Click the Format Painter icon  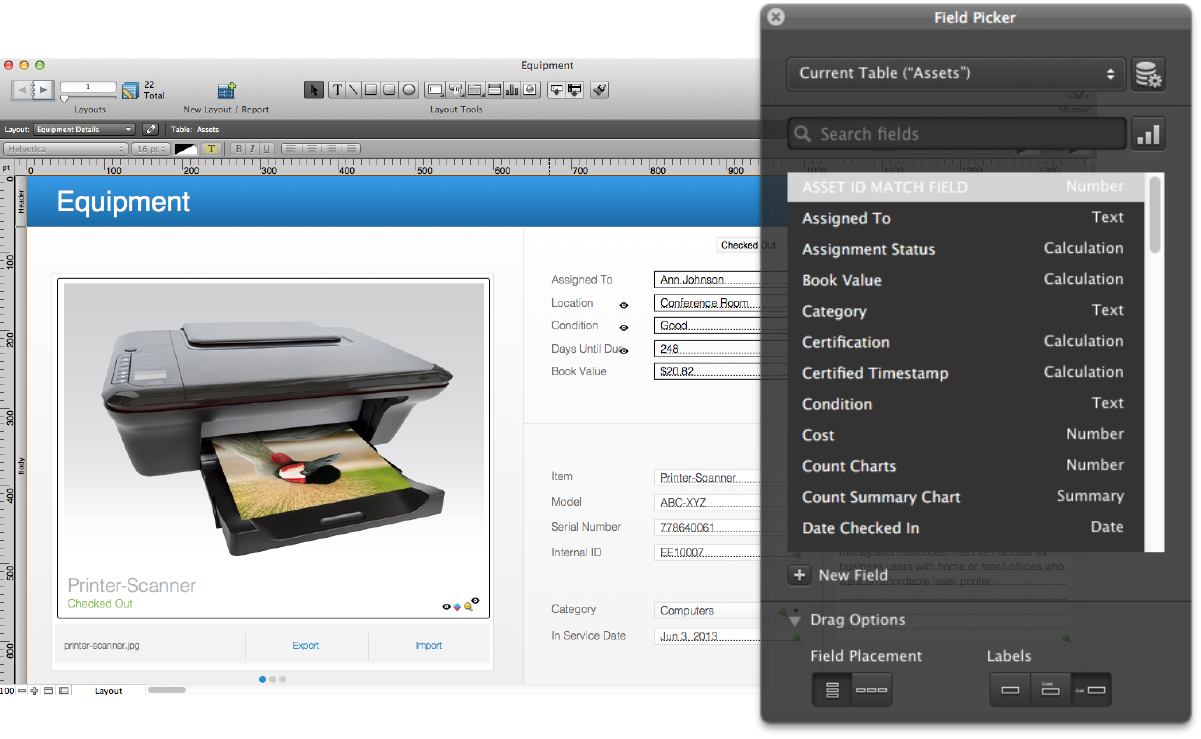click(x=599, y=90)
